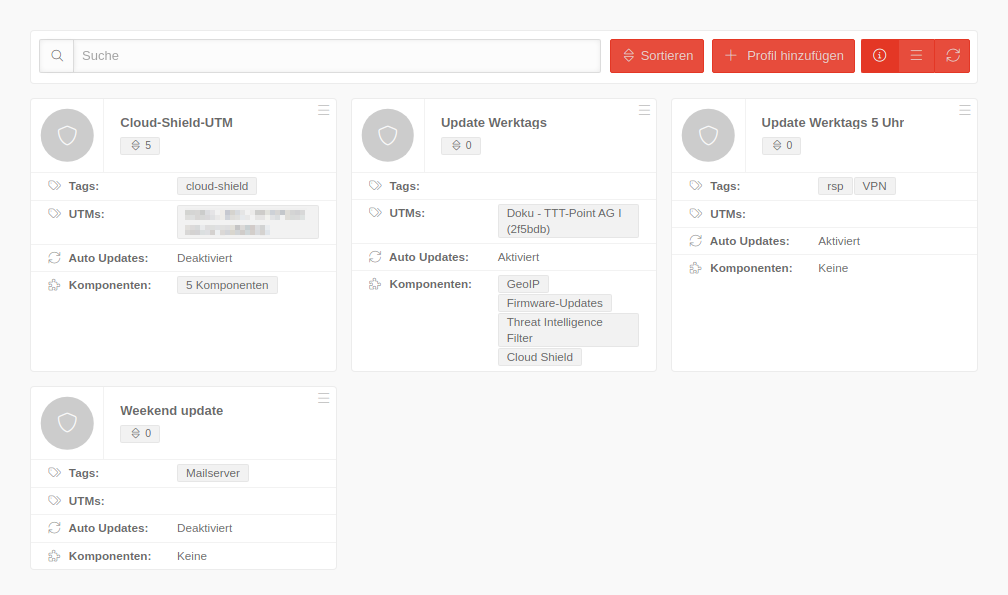1008x595 pixels.
Task: Click the UTM count badge showing 5
Action: (139, 145)
